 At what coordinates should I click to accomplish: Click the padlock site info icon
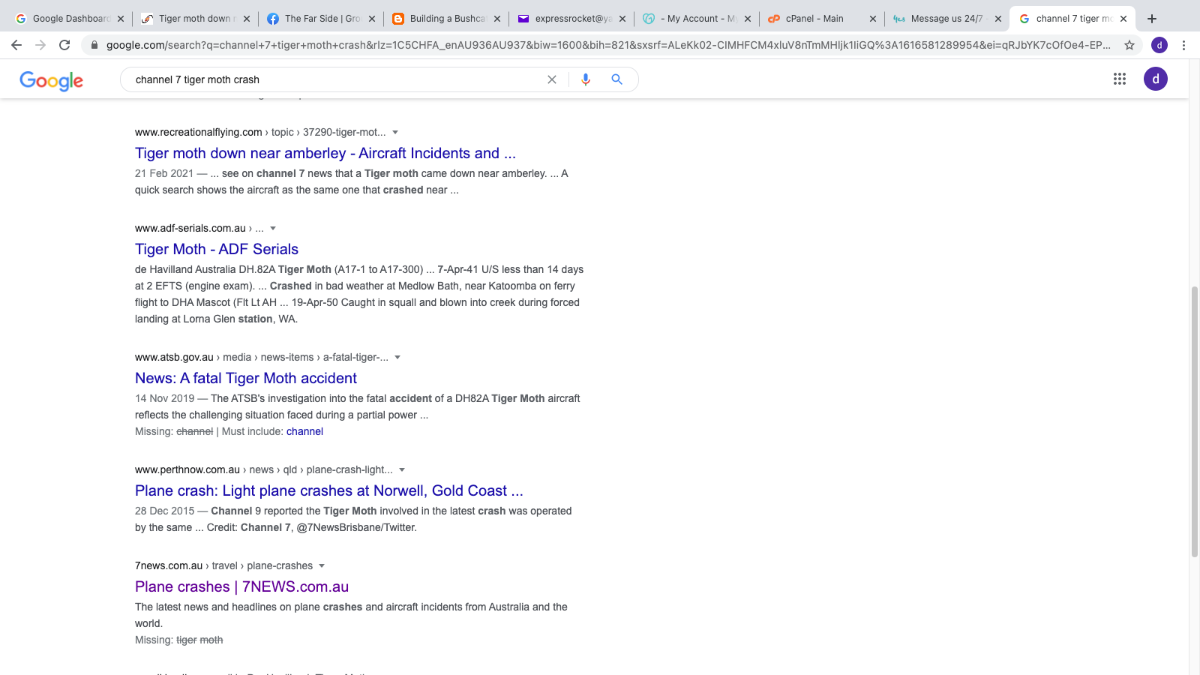(94, 45)
